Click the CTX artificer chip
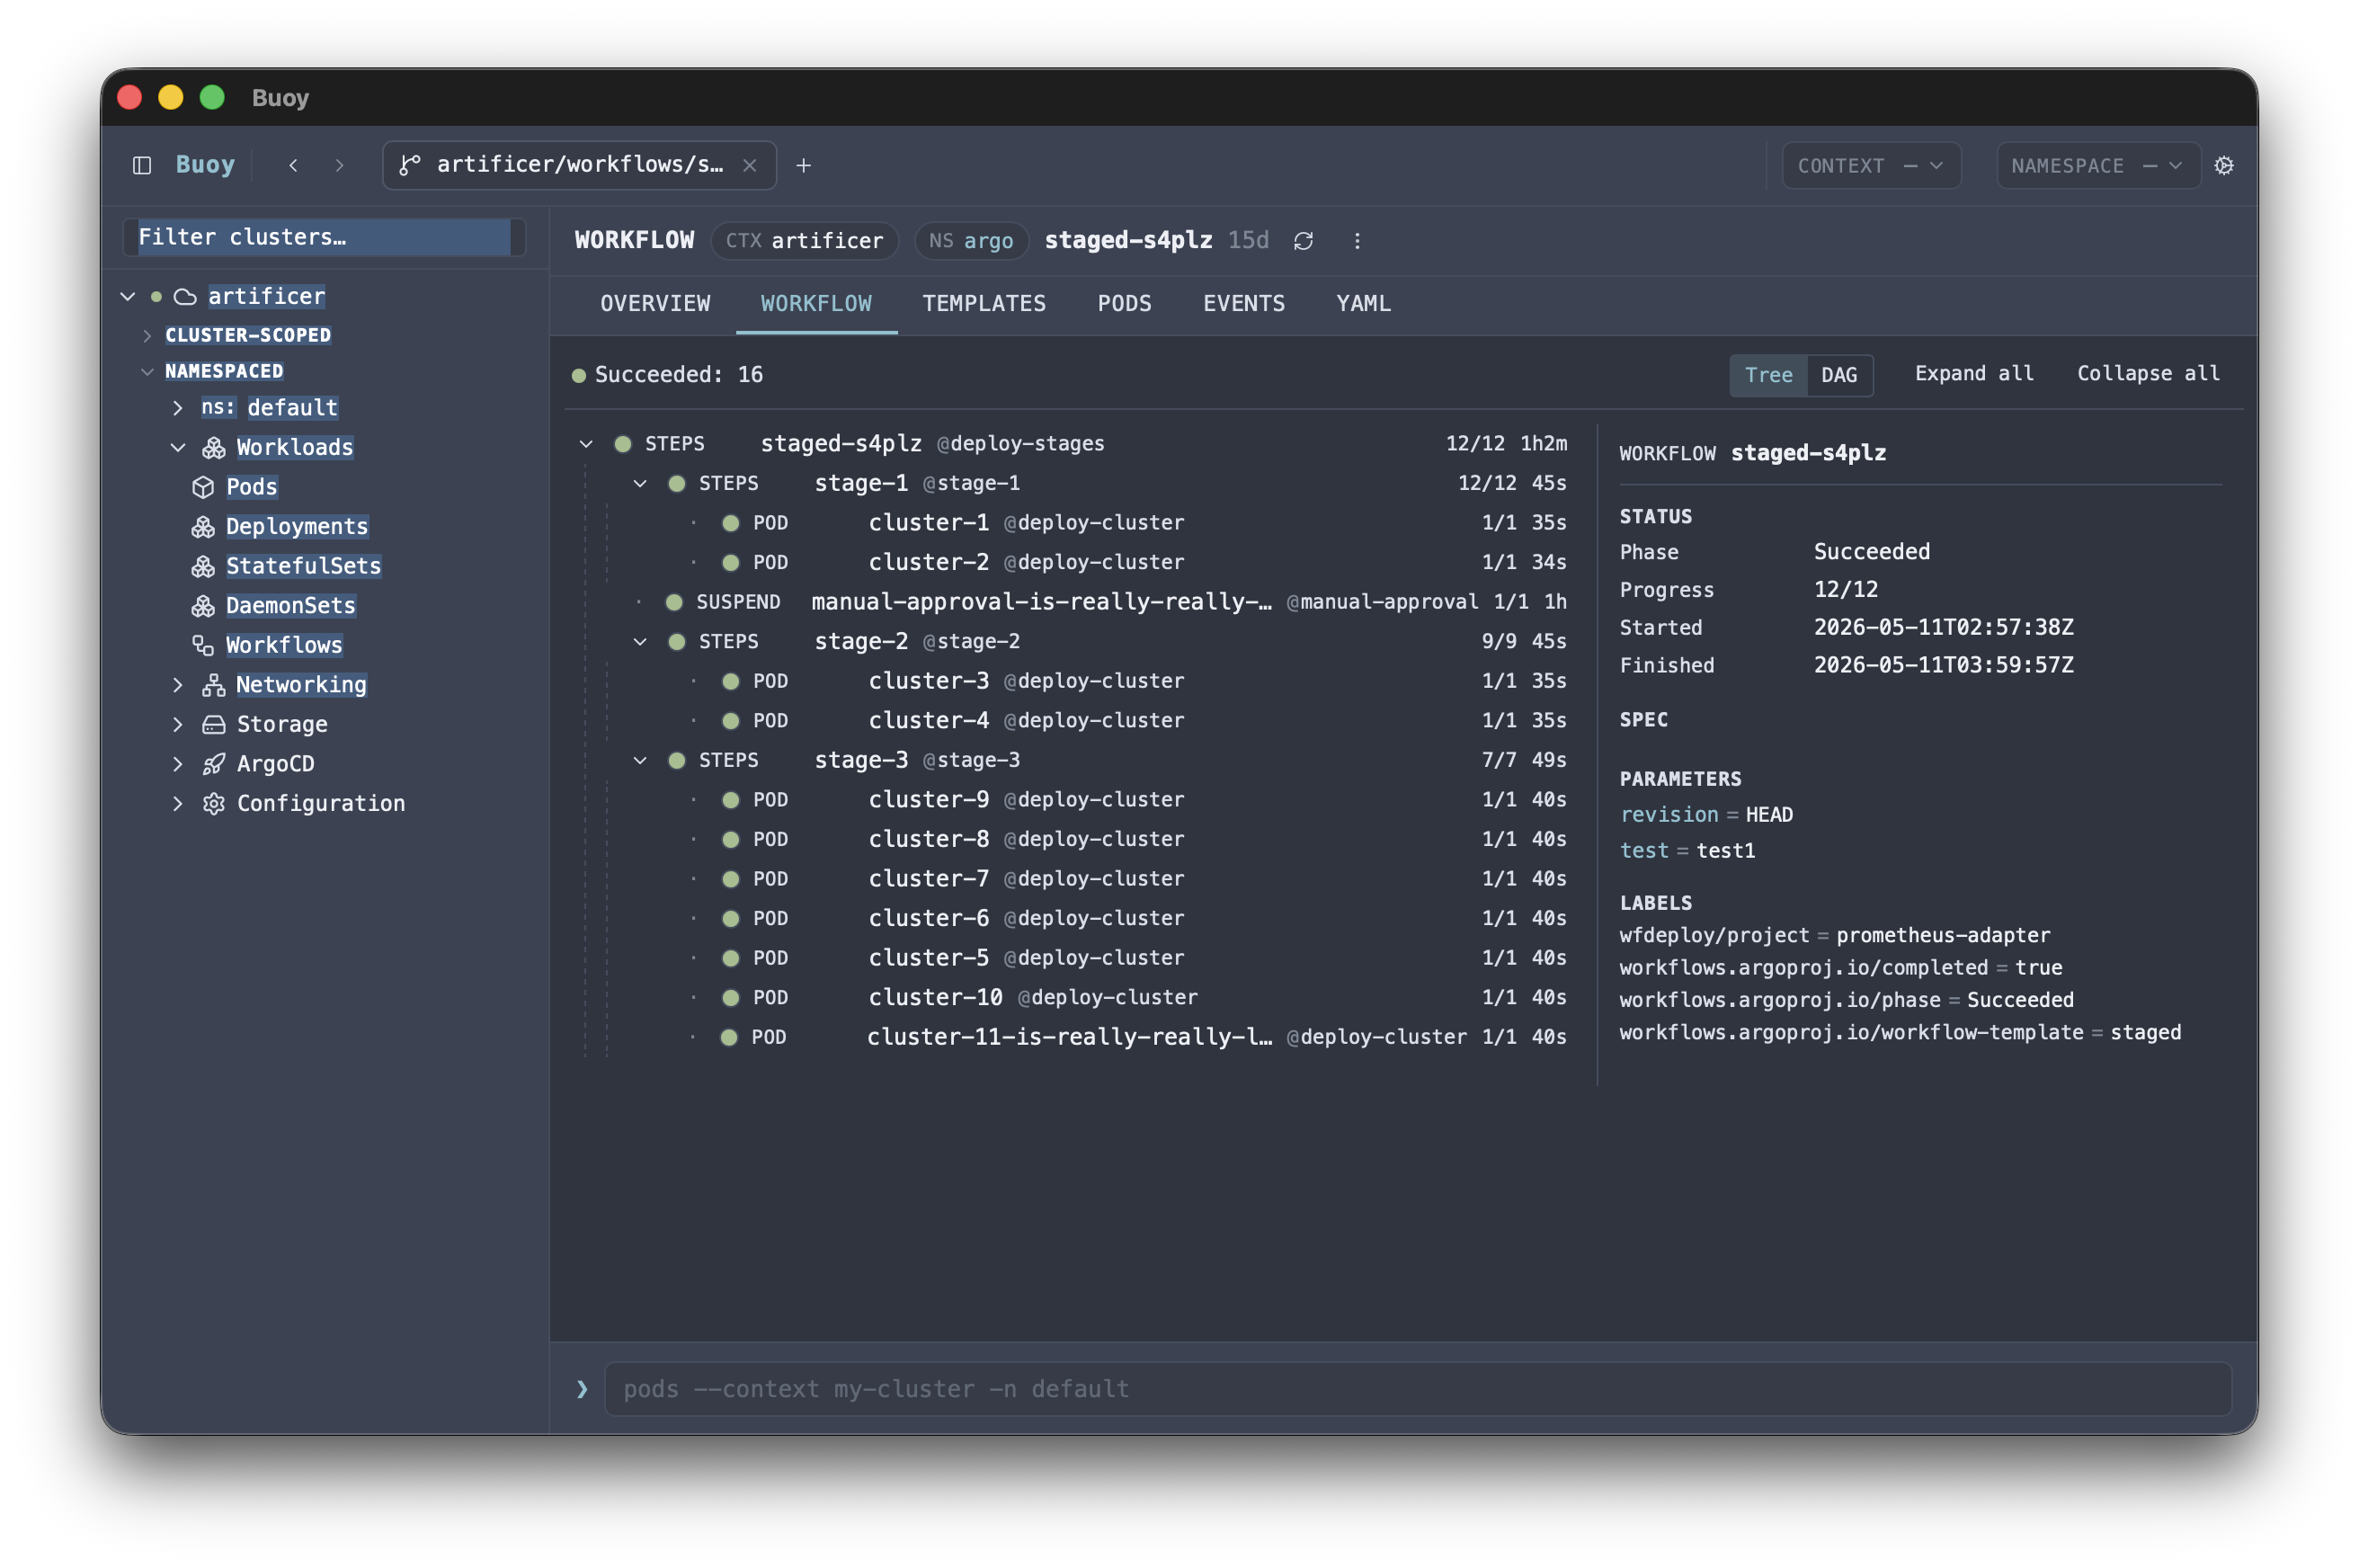This screenshot has width=2359, height=1568. tap(804, 241)
